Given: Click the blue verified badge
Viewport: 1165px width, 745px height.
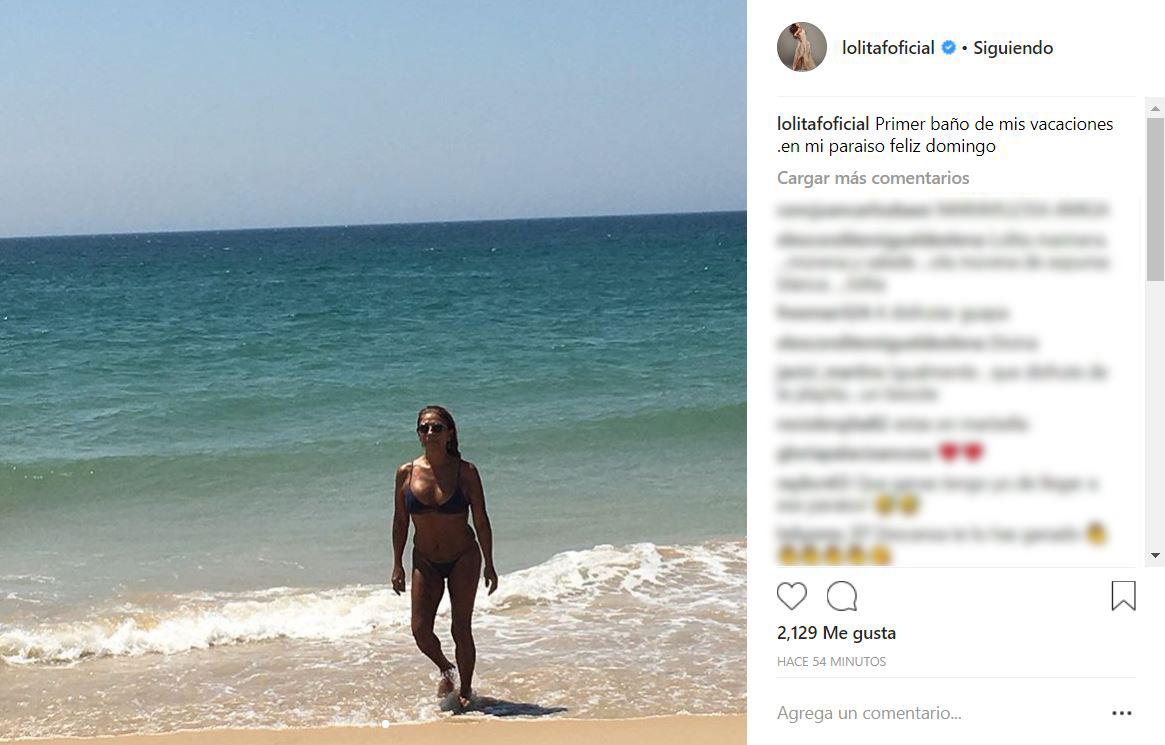Looking at the screenshot, I should [x=949, y=48].
